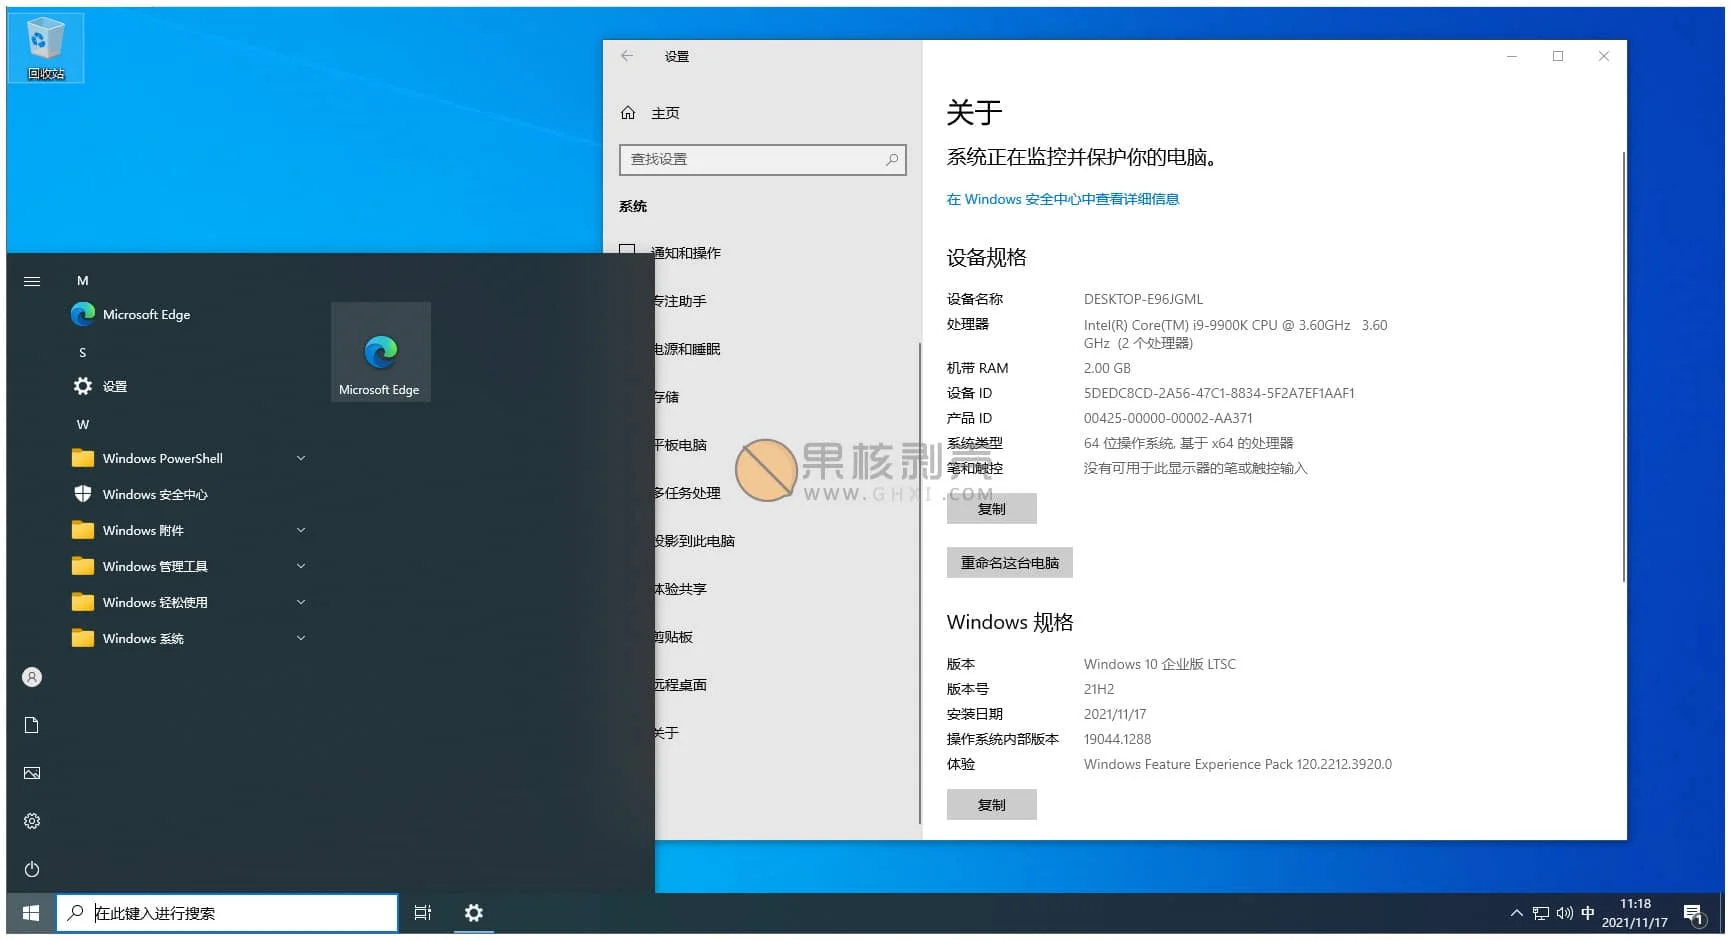Click the Start menu hamburger expand icon

(32, 282)
